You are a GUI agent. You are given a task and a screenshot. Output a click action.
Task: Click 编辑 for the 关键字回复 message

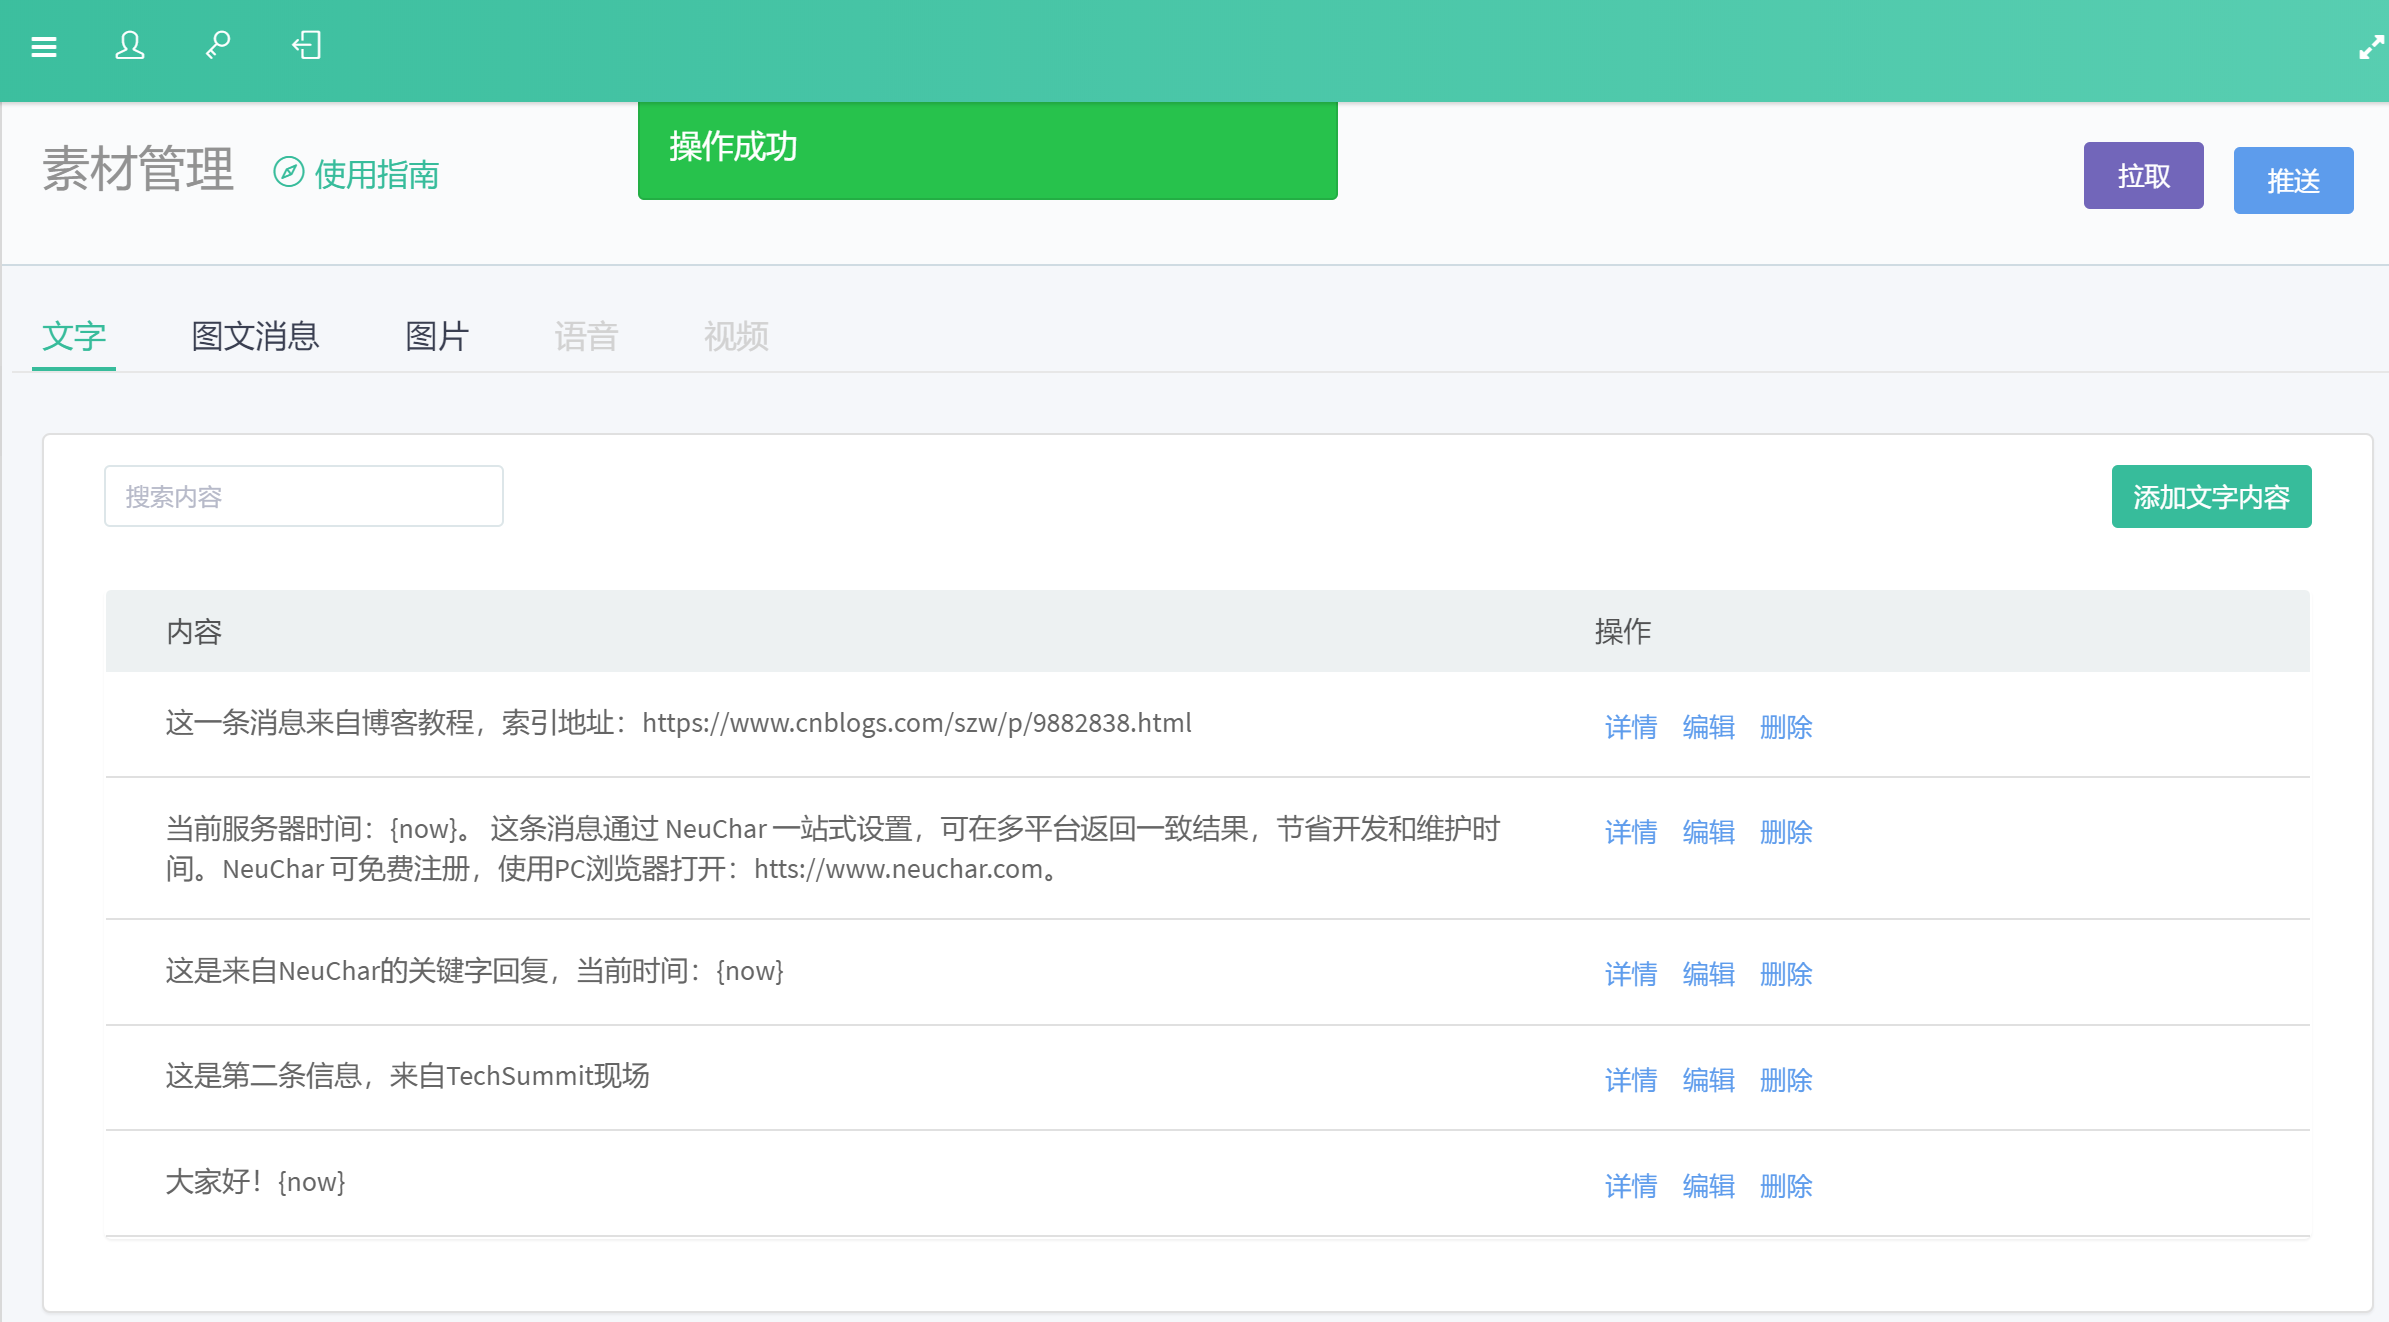[x=1709, y=974]
